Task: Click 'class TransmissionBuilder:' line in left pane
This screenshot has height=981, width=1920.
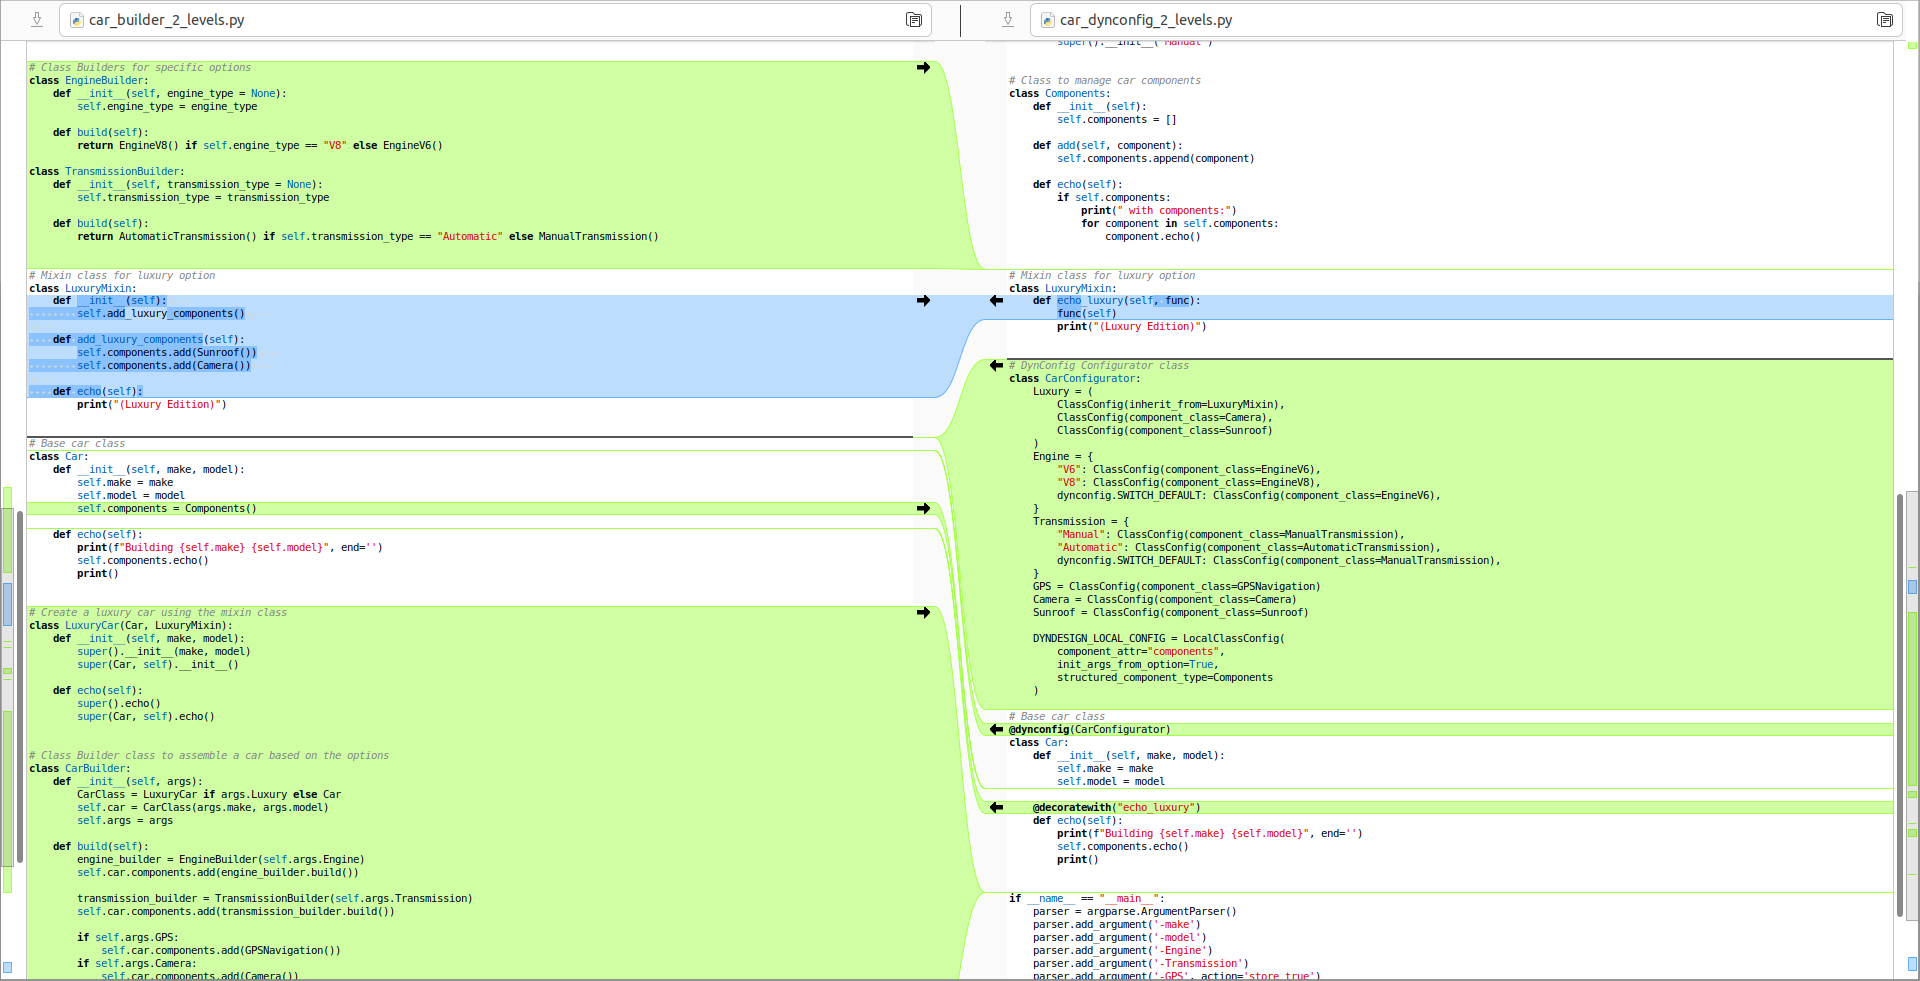Action: pyautogui.click(x=106, y=171)
